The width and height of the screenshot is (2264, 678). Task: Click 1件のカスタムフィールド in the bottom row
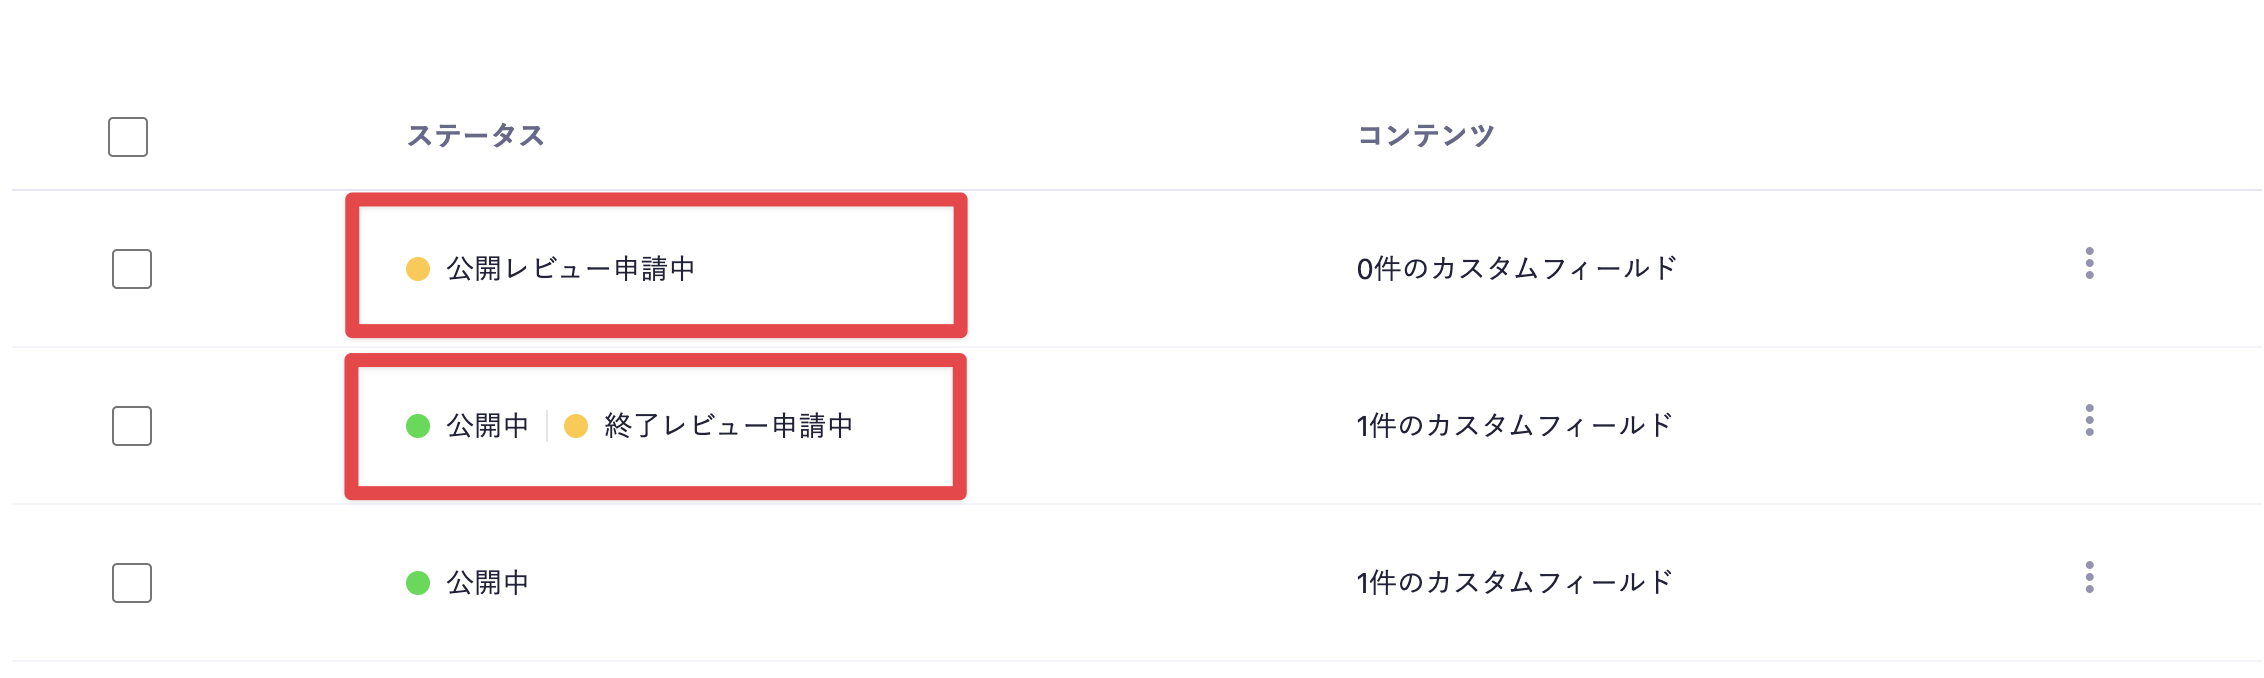coord(1514,583)
